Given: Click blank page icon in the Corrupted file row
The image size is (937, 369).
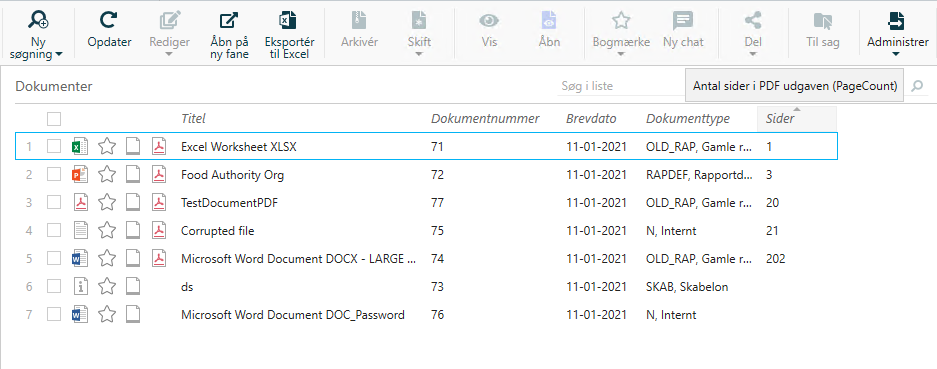Looking at the screenshot, I should 133,230.
